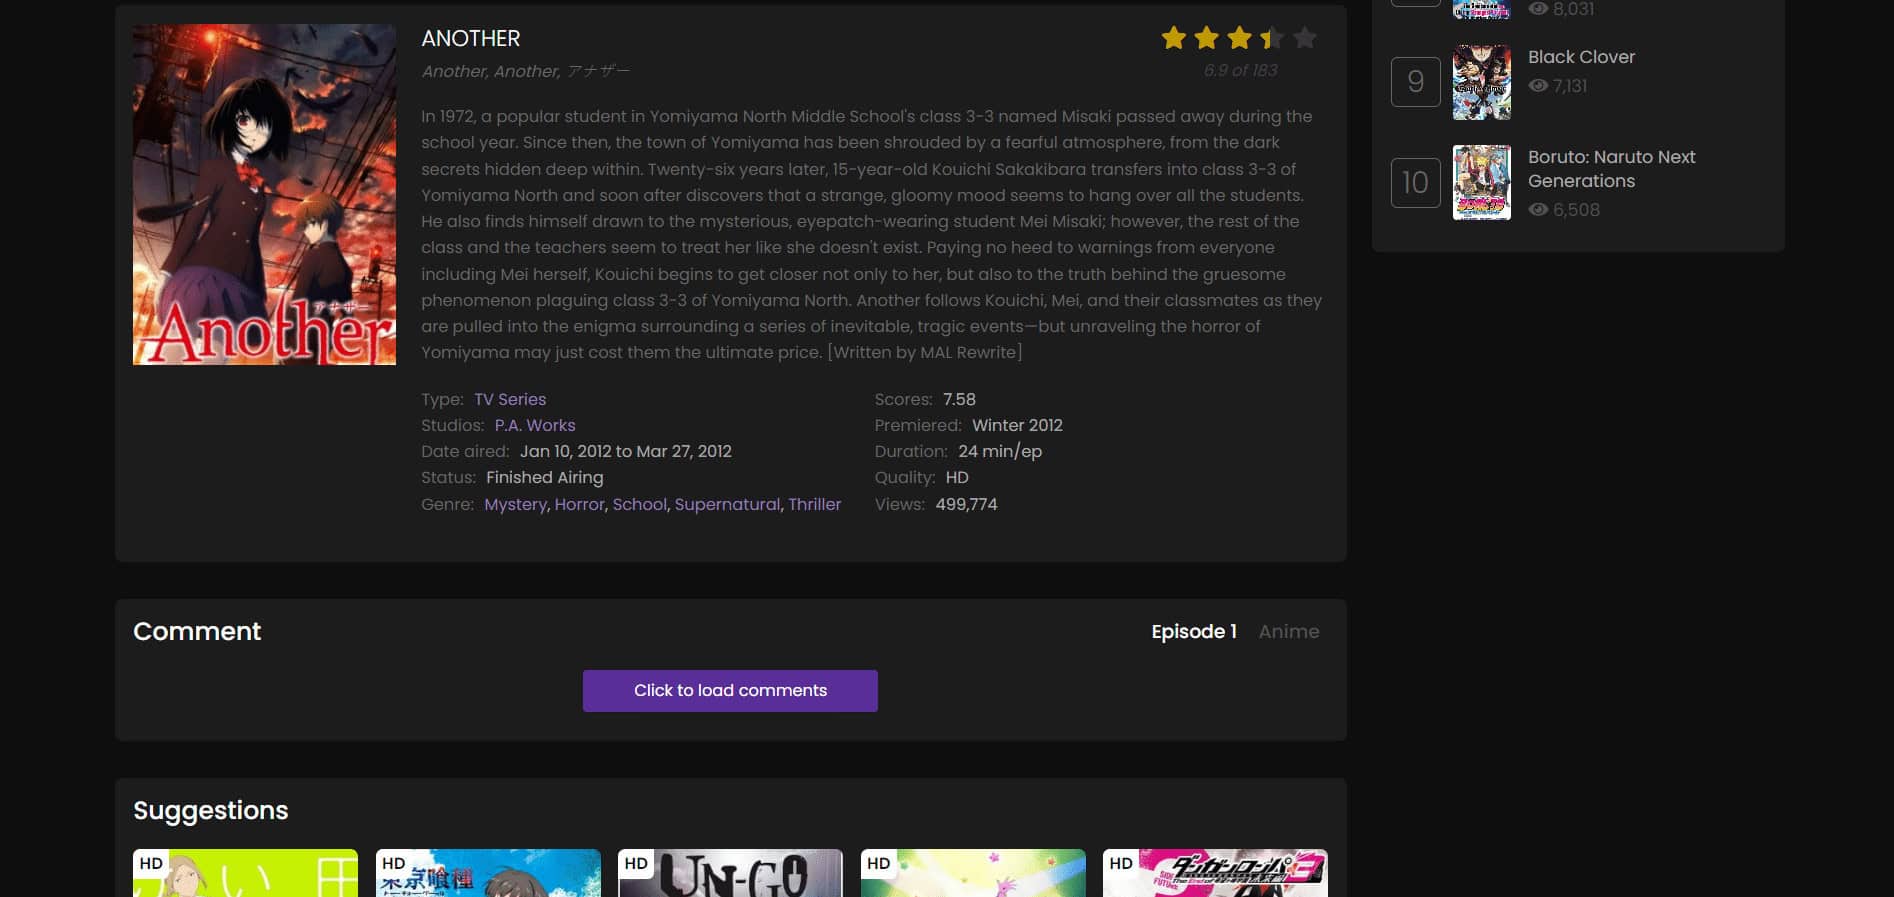Click the Boruto cover thumbnail

(x=1481, y=182)
